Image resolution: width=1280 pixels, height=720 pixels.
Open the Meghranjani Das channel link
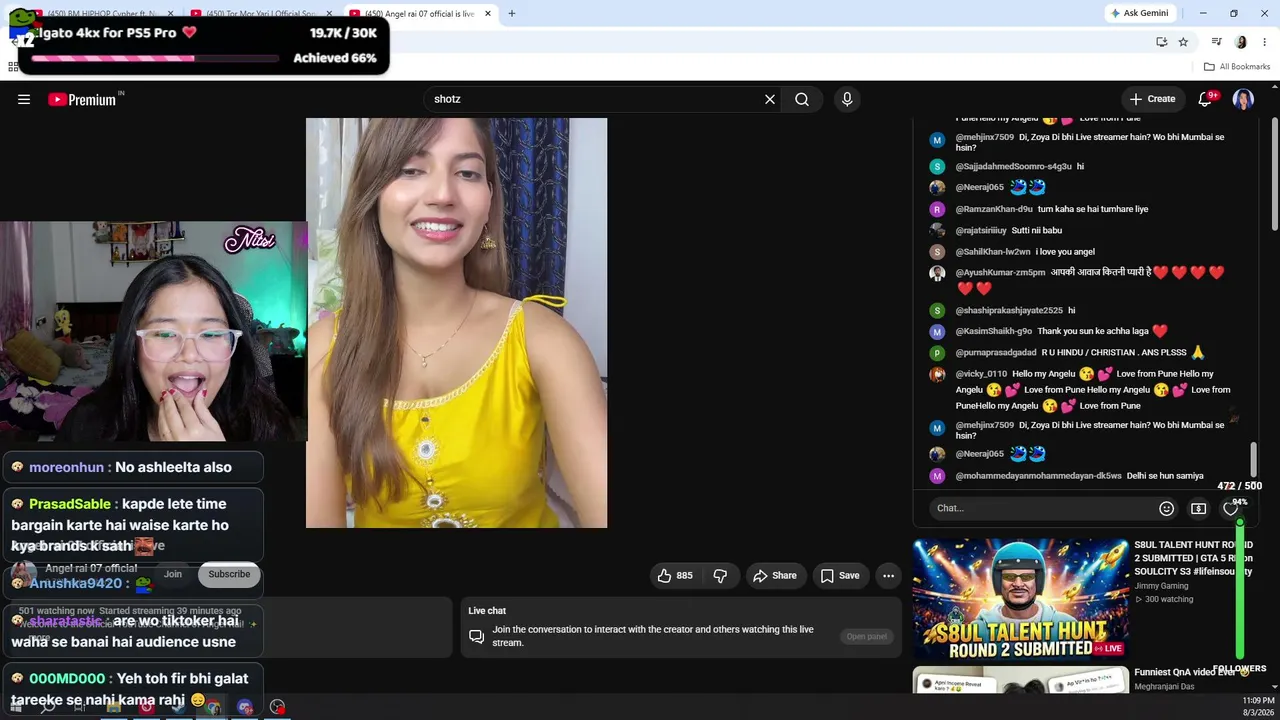click(1164, 687)
